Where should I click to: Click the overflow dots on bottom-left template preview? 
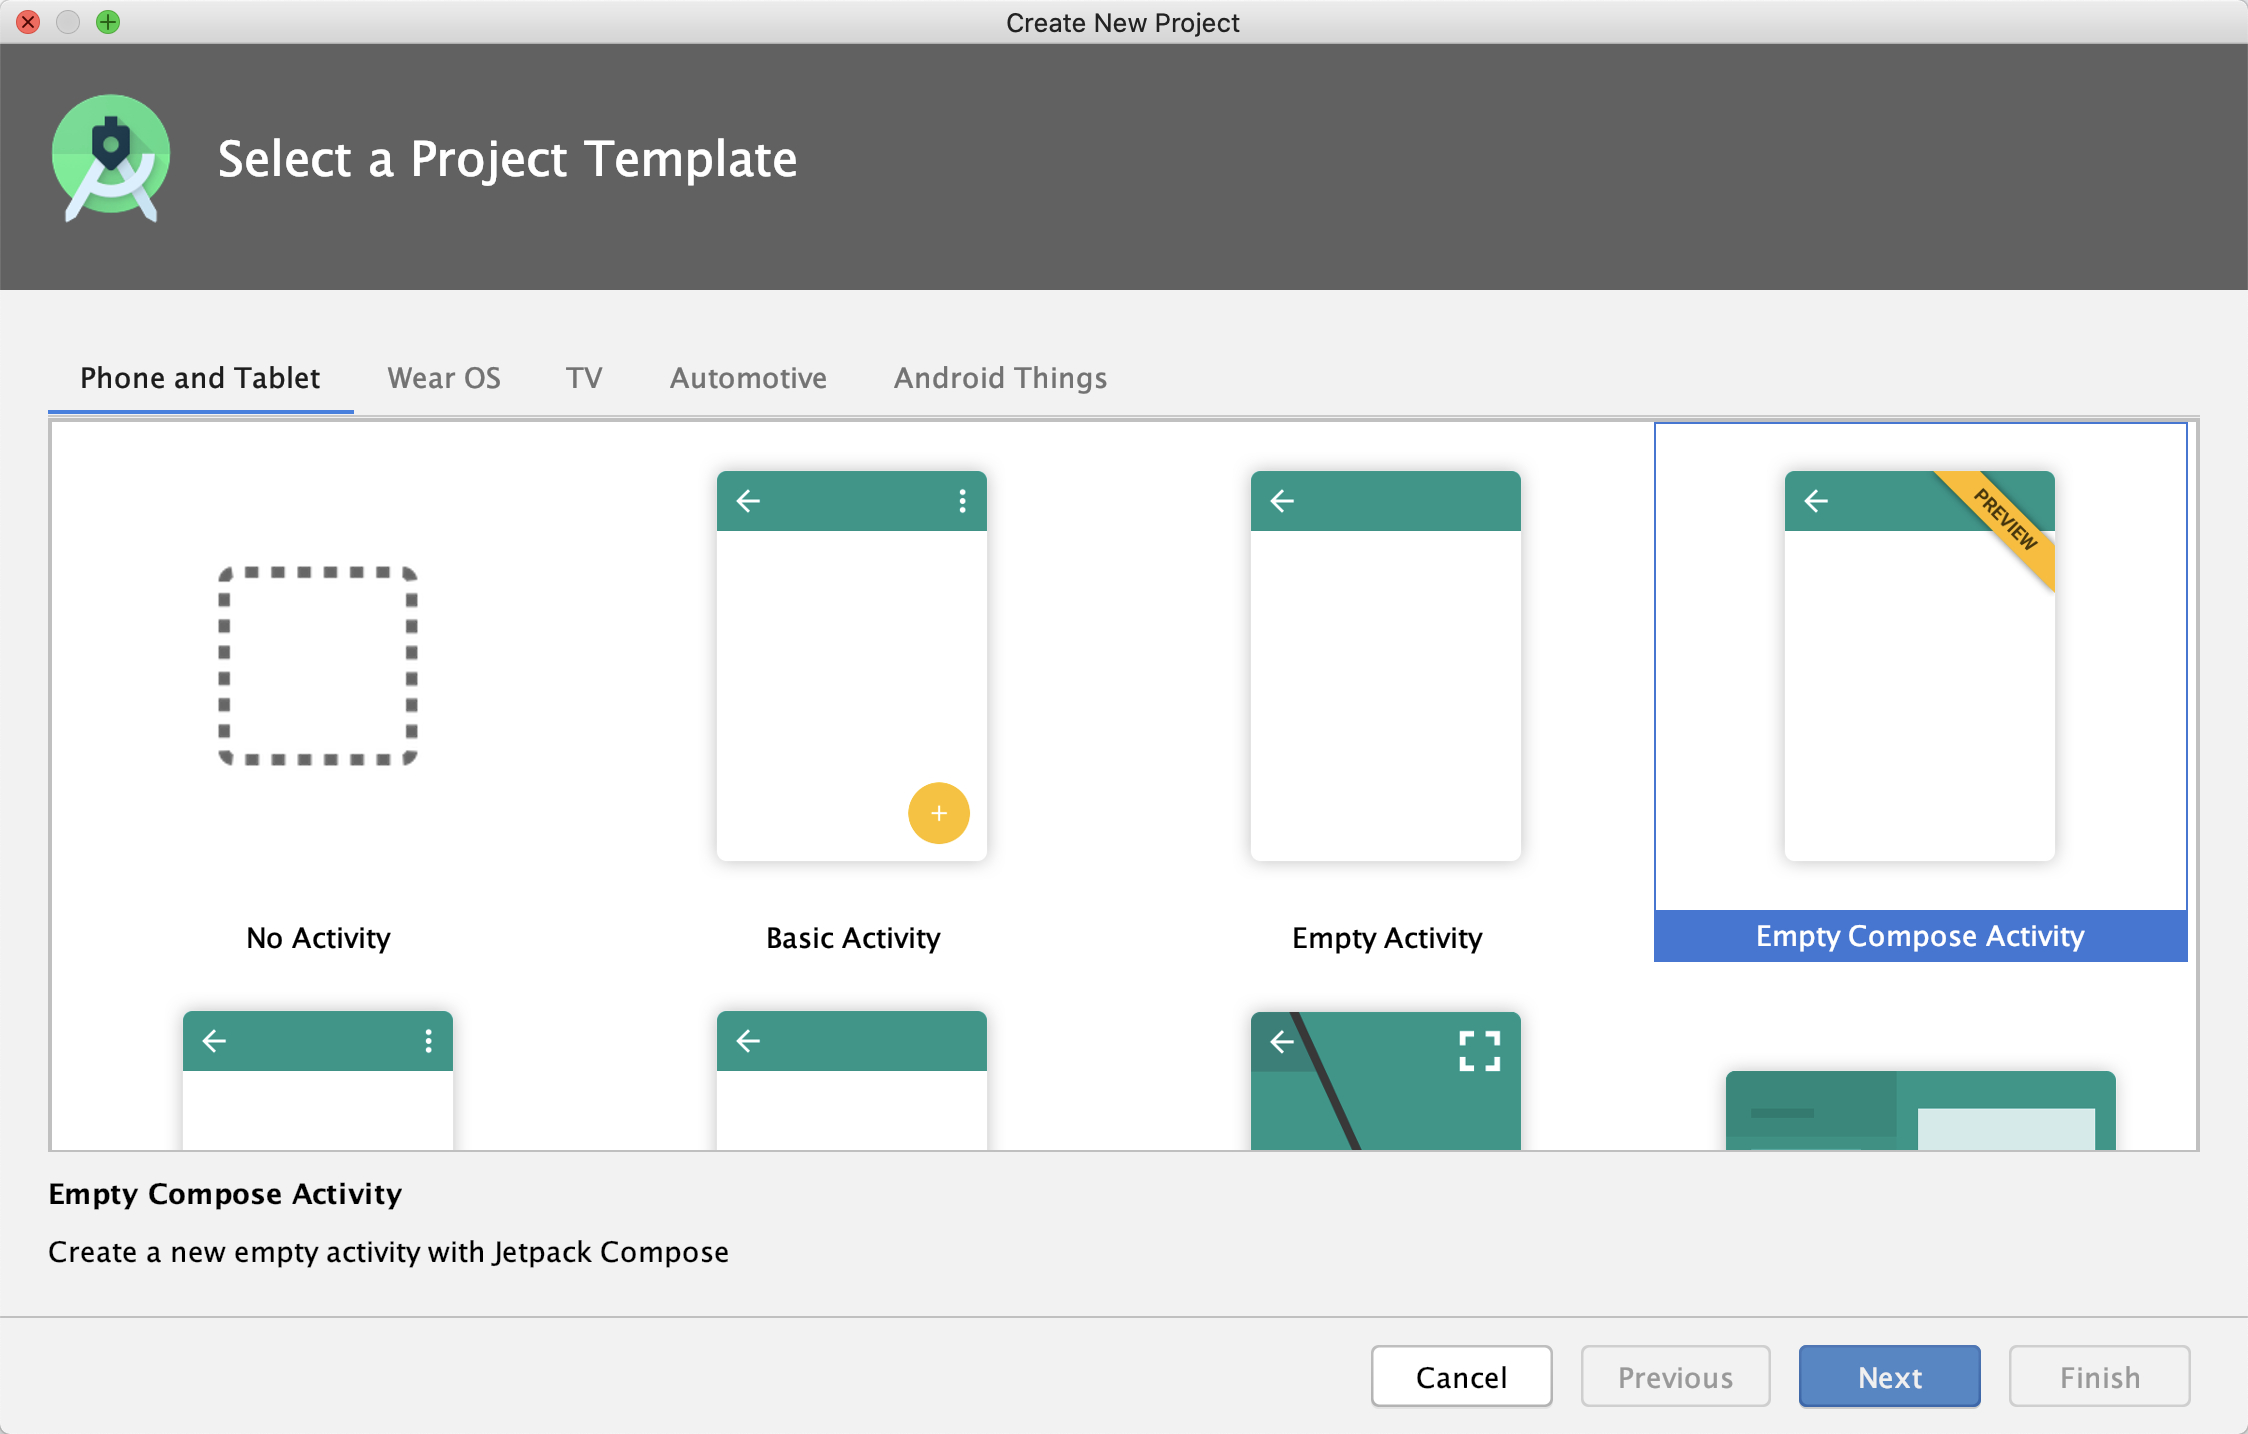pyautogui.click(x=428, y=1041)
